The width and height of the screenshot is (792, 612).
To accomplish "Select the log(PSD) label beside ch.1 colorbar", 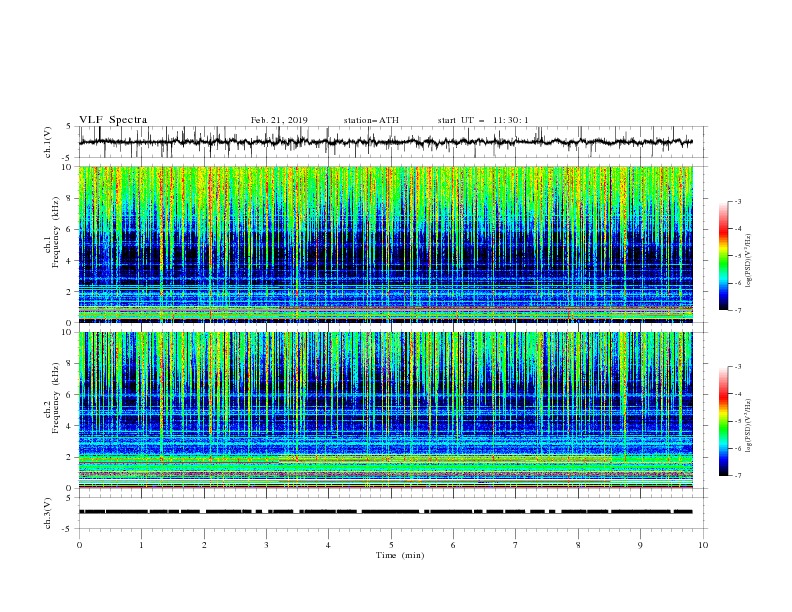I will (749, 261).
